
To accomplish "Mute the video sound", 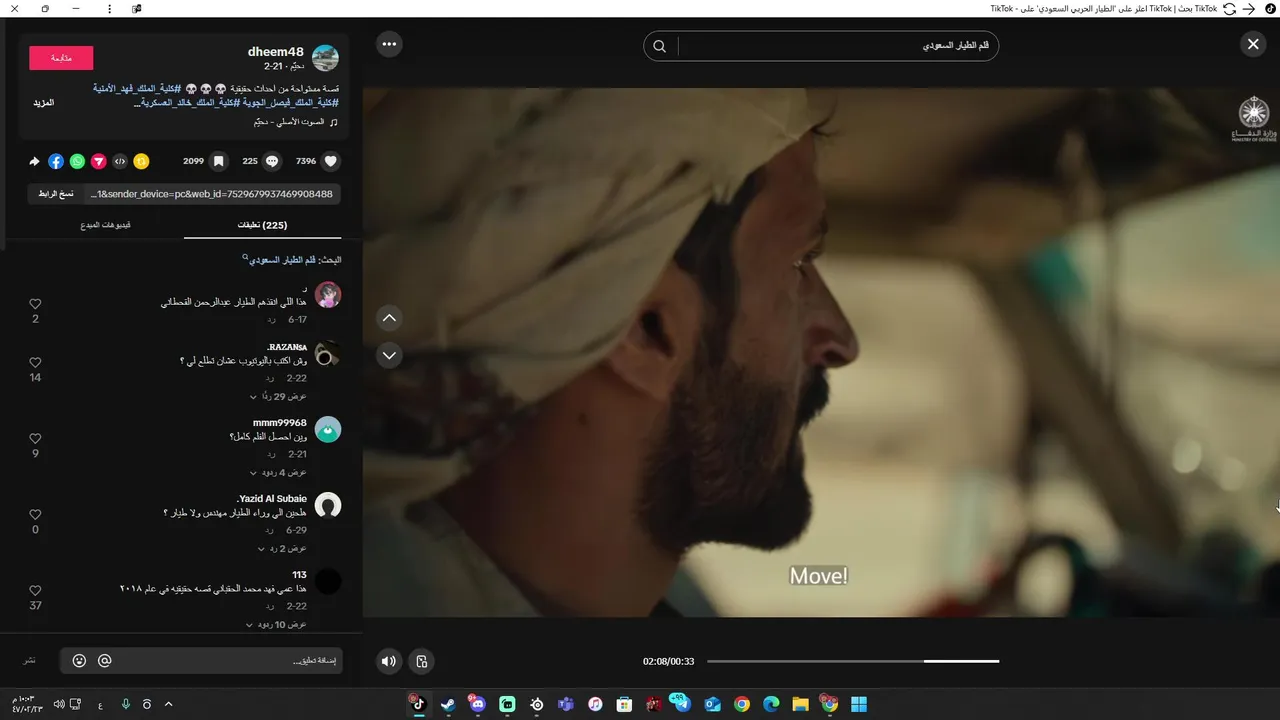I will tap(389, 661).
